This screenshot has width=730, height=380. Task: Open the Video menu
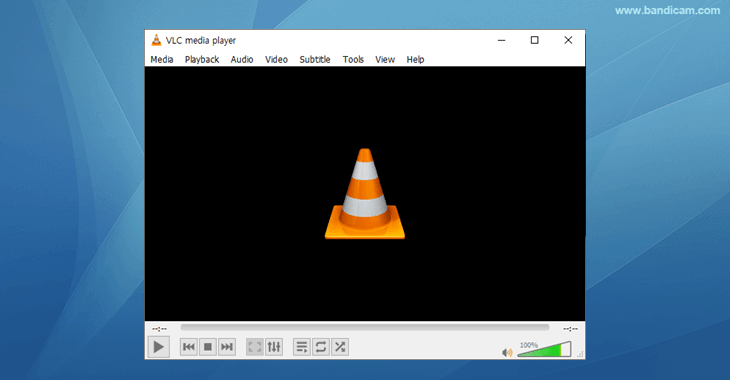[276, 60]
